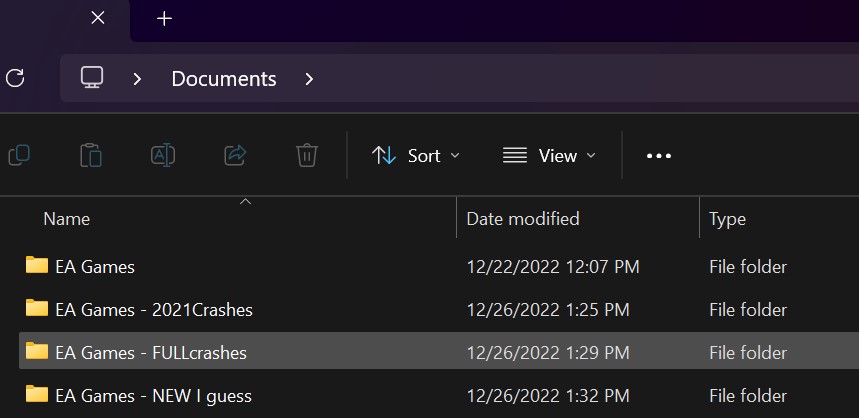The image size is (859, 418).
Task: Click the Refresh icon near address bar
Action: tap(15, 78)
